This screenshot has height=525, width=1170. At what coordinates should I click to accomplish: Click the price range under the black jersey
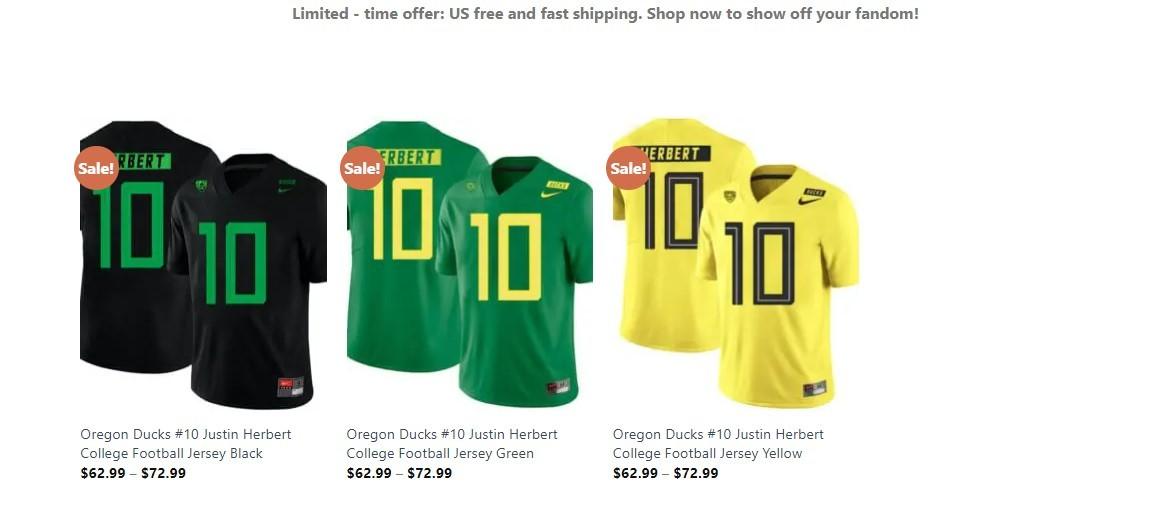134,473
